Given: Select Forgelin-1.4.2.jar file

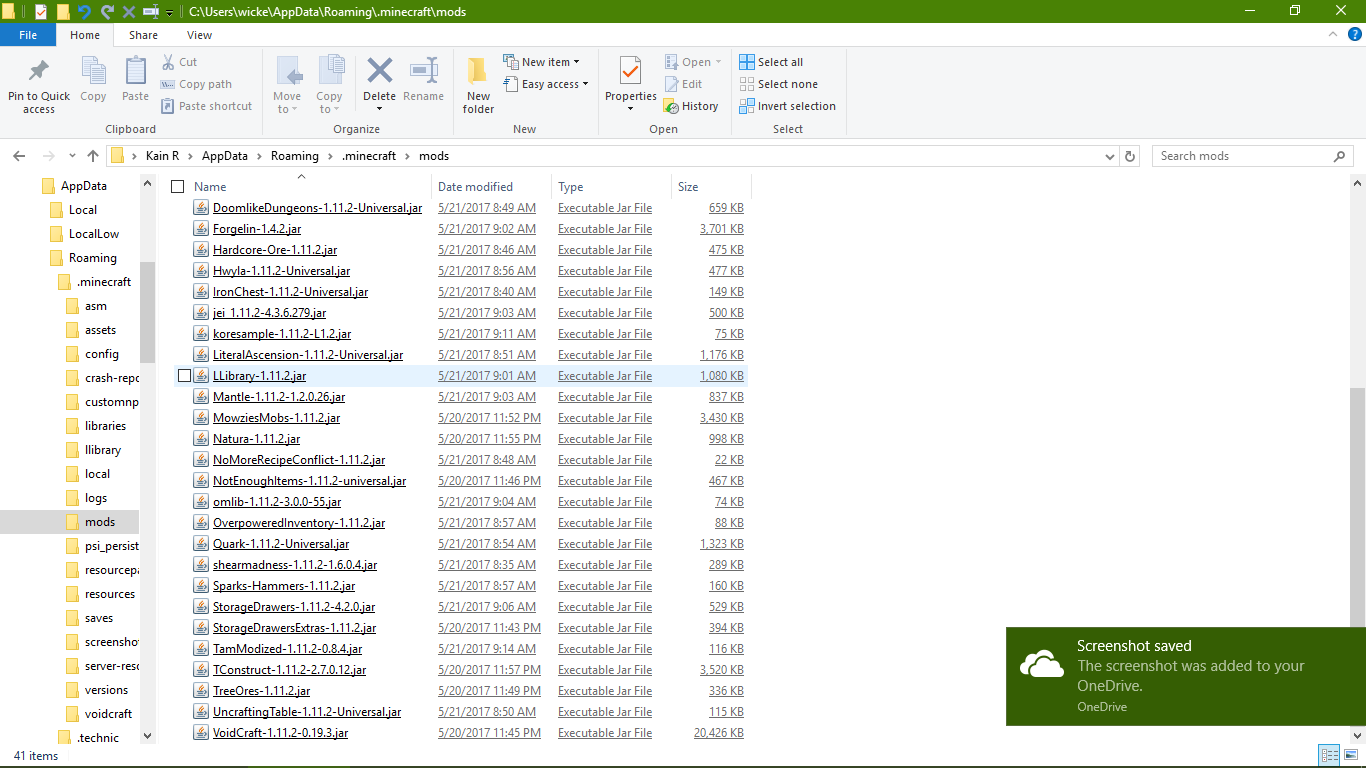Looking at the screenshot, I should tap(257, 229).
